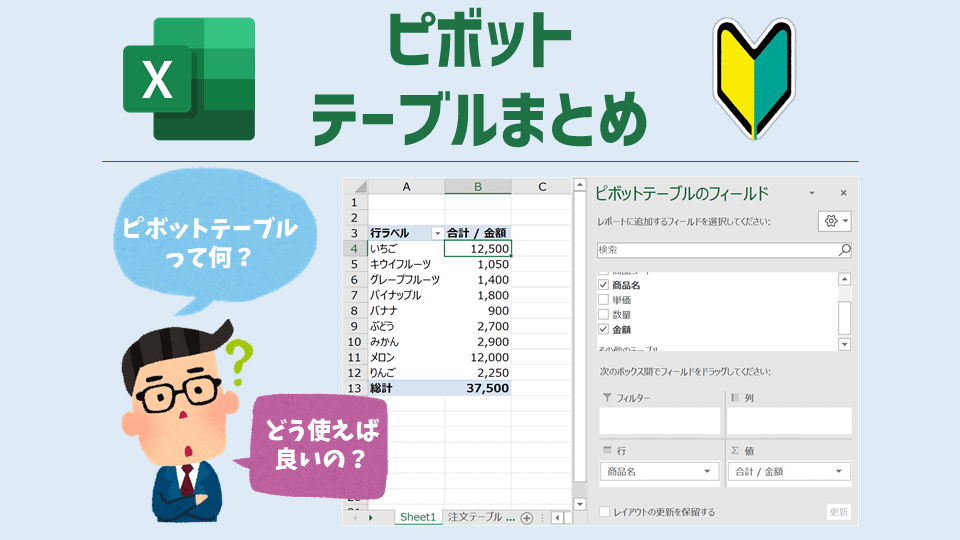Viewport: 960px width, 540px height.
Task: Uncheck the 商品名 field checkbox
Action: [x=603, y=286]
